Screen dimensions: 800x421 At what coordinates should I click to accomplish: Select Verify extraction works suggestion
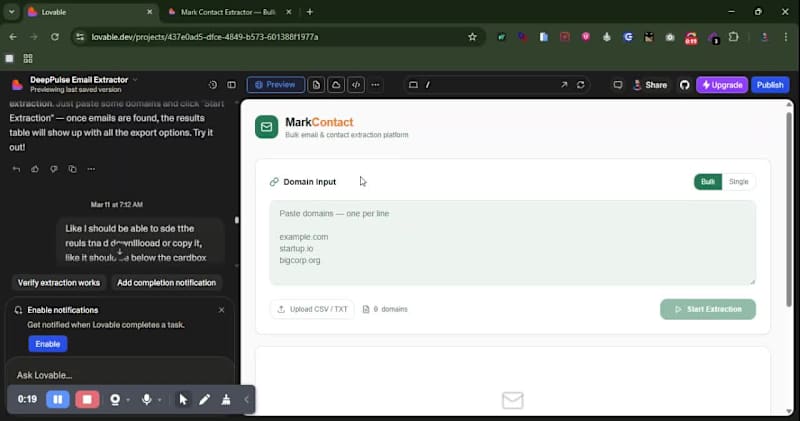click(59, 283)
